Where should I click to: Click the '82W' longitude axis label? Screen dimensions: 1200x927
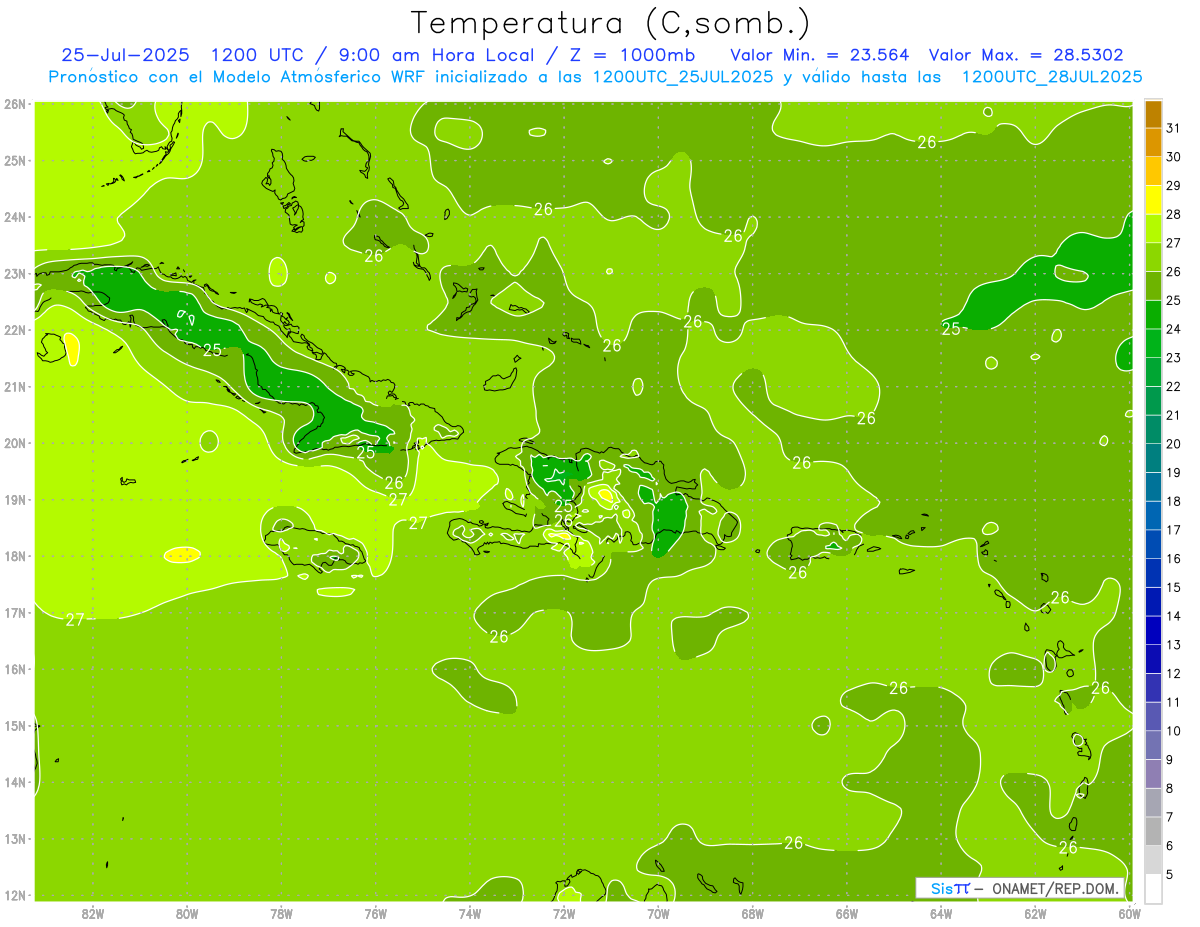(x=92, y=913)
